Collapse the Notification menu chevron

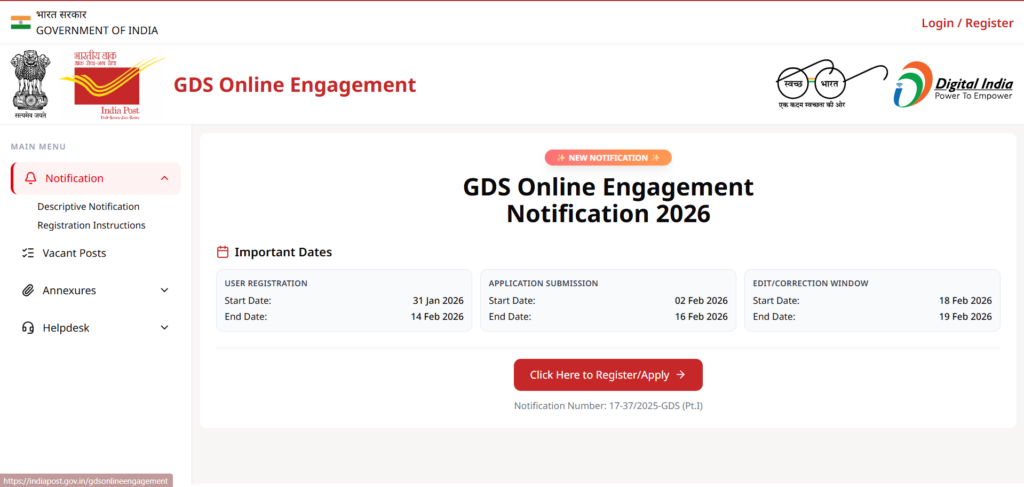[165, 178]
